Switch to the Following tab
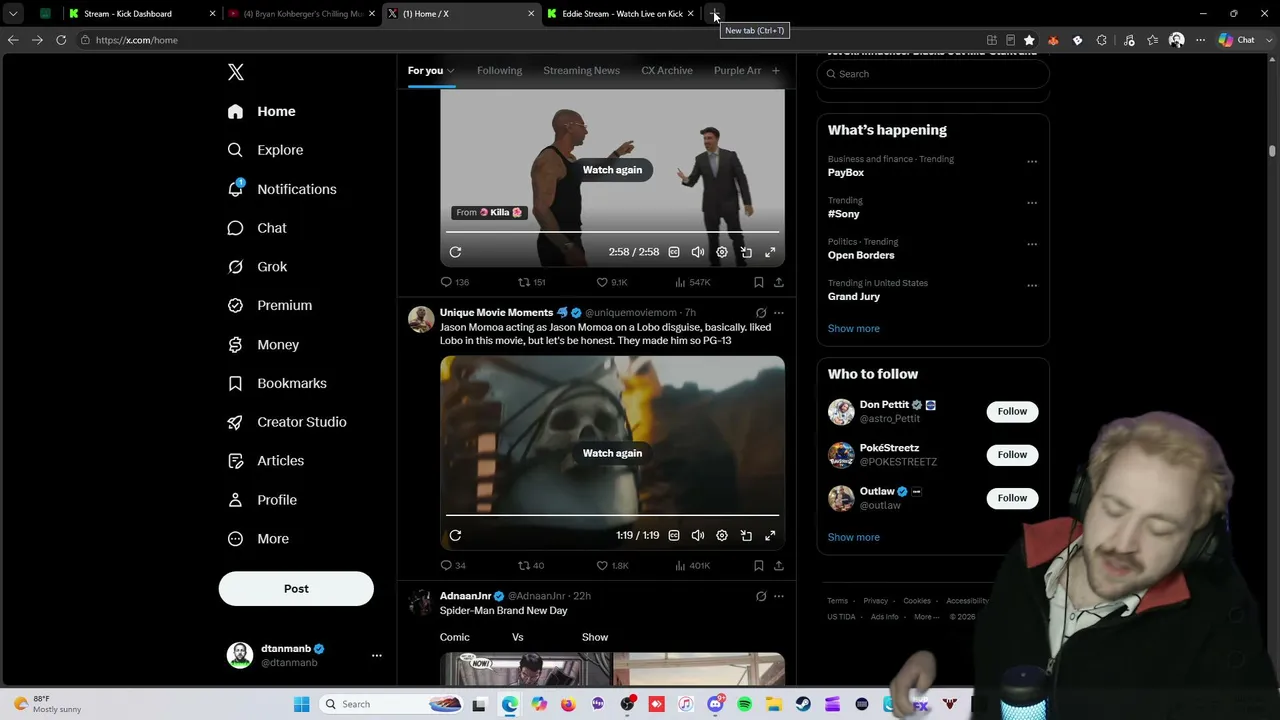The width and height of the screenshot is (1280, 720). [x=499, y=71]
